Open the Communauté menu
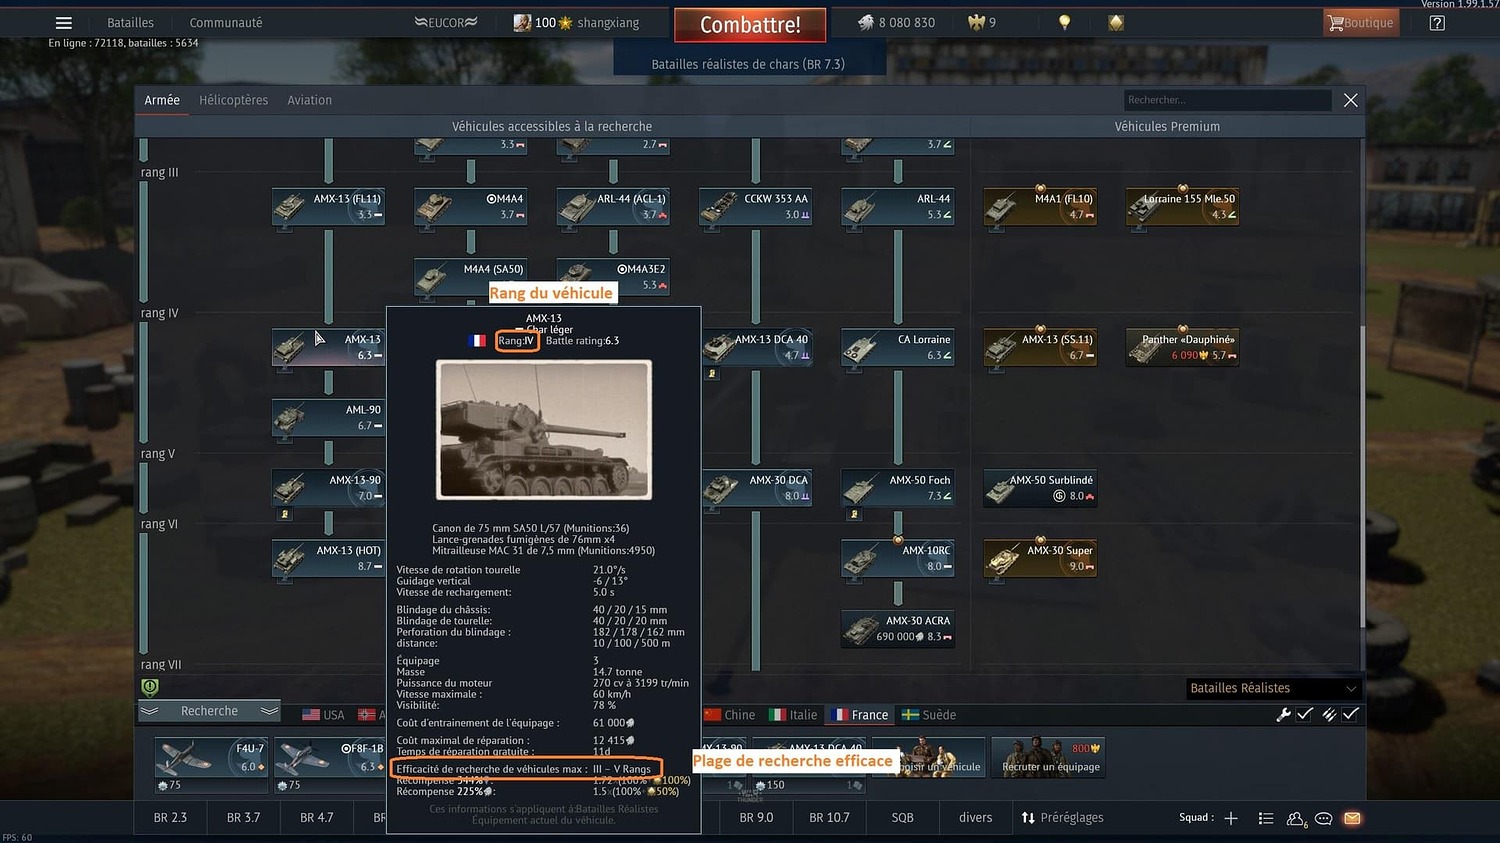Viewport: 1500px width, 843px height. click(x=226, y=22)
